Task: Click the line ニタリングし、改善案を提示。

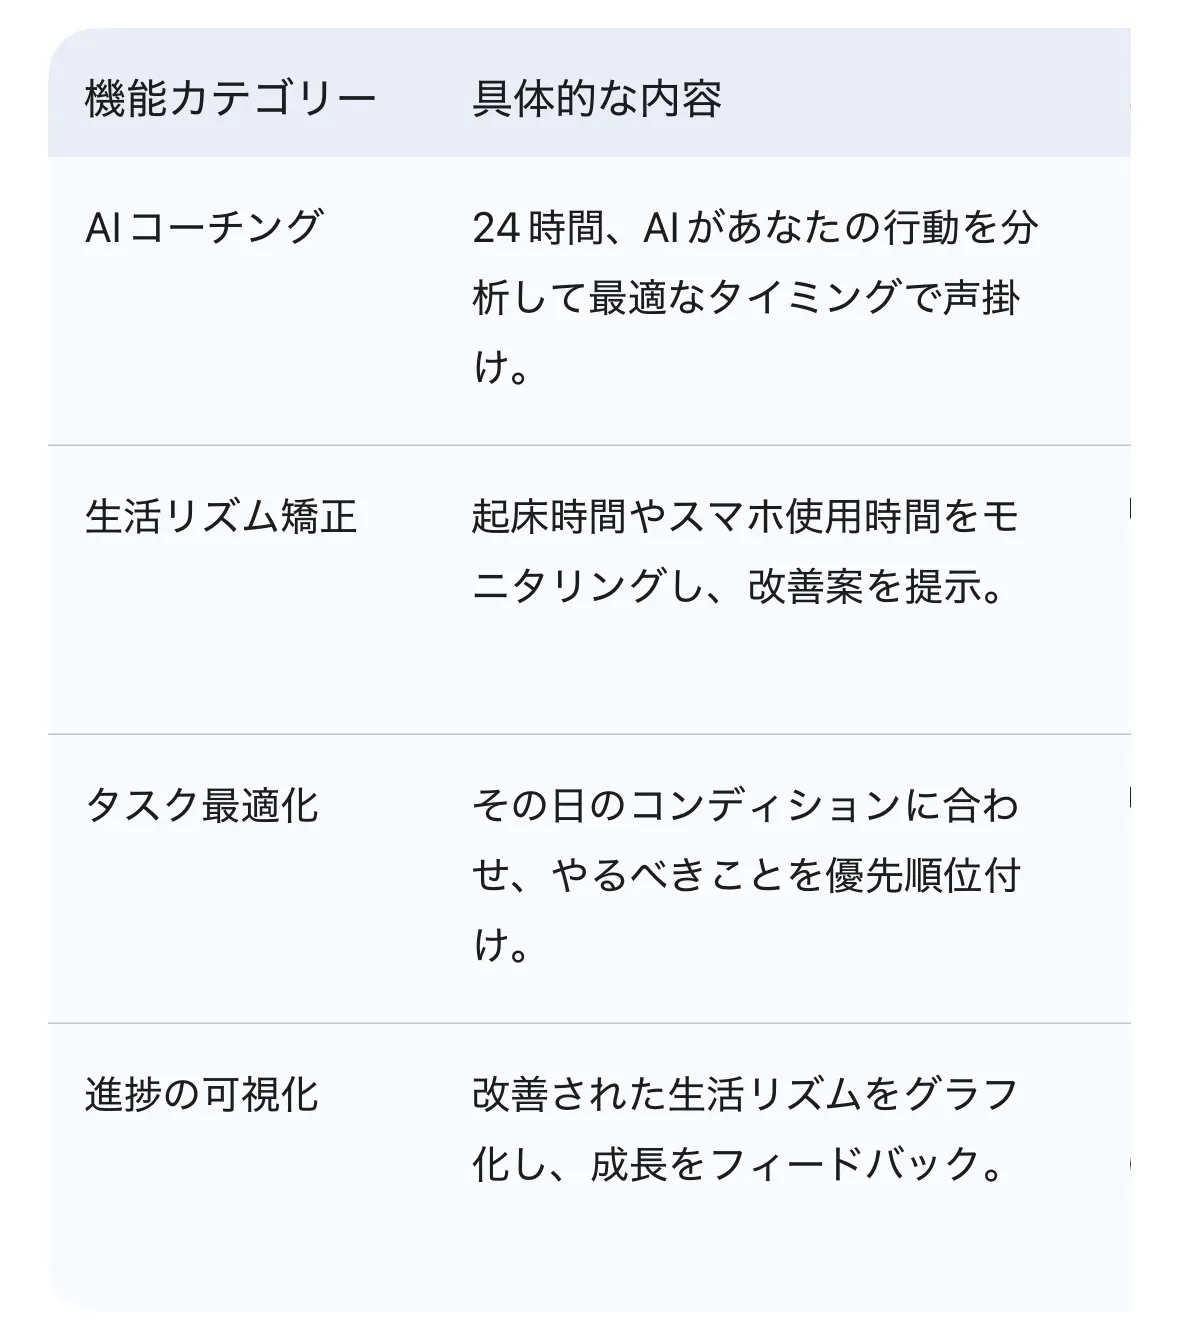Action: tap(738, 587)
